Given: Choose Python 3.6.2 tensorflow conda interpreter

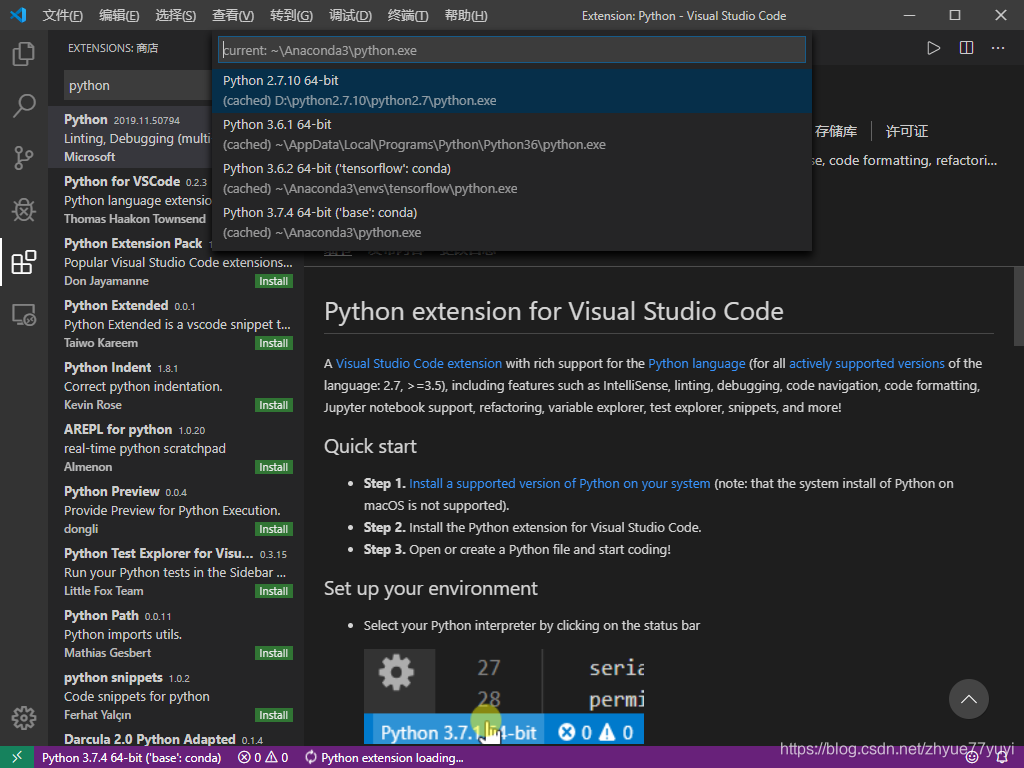Looking at the screenshot, I should (512, 178).
